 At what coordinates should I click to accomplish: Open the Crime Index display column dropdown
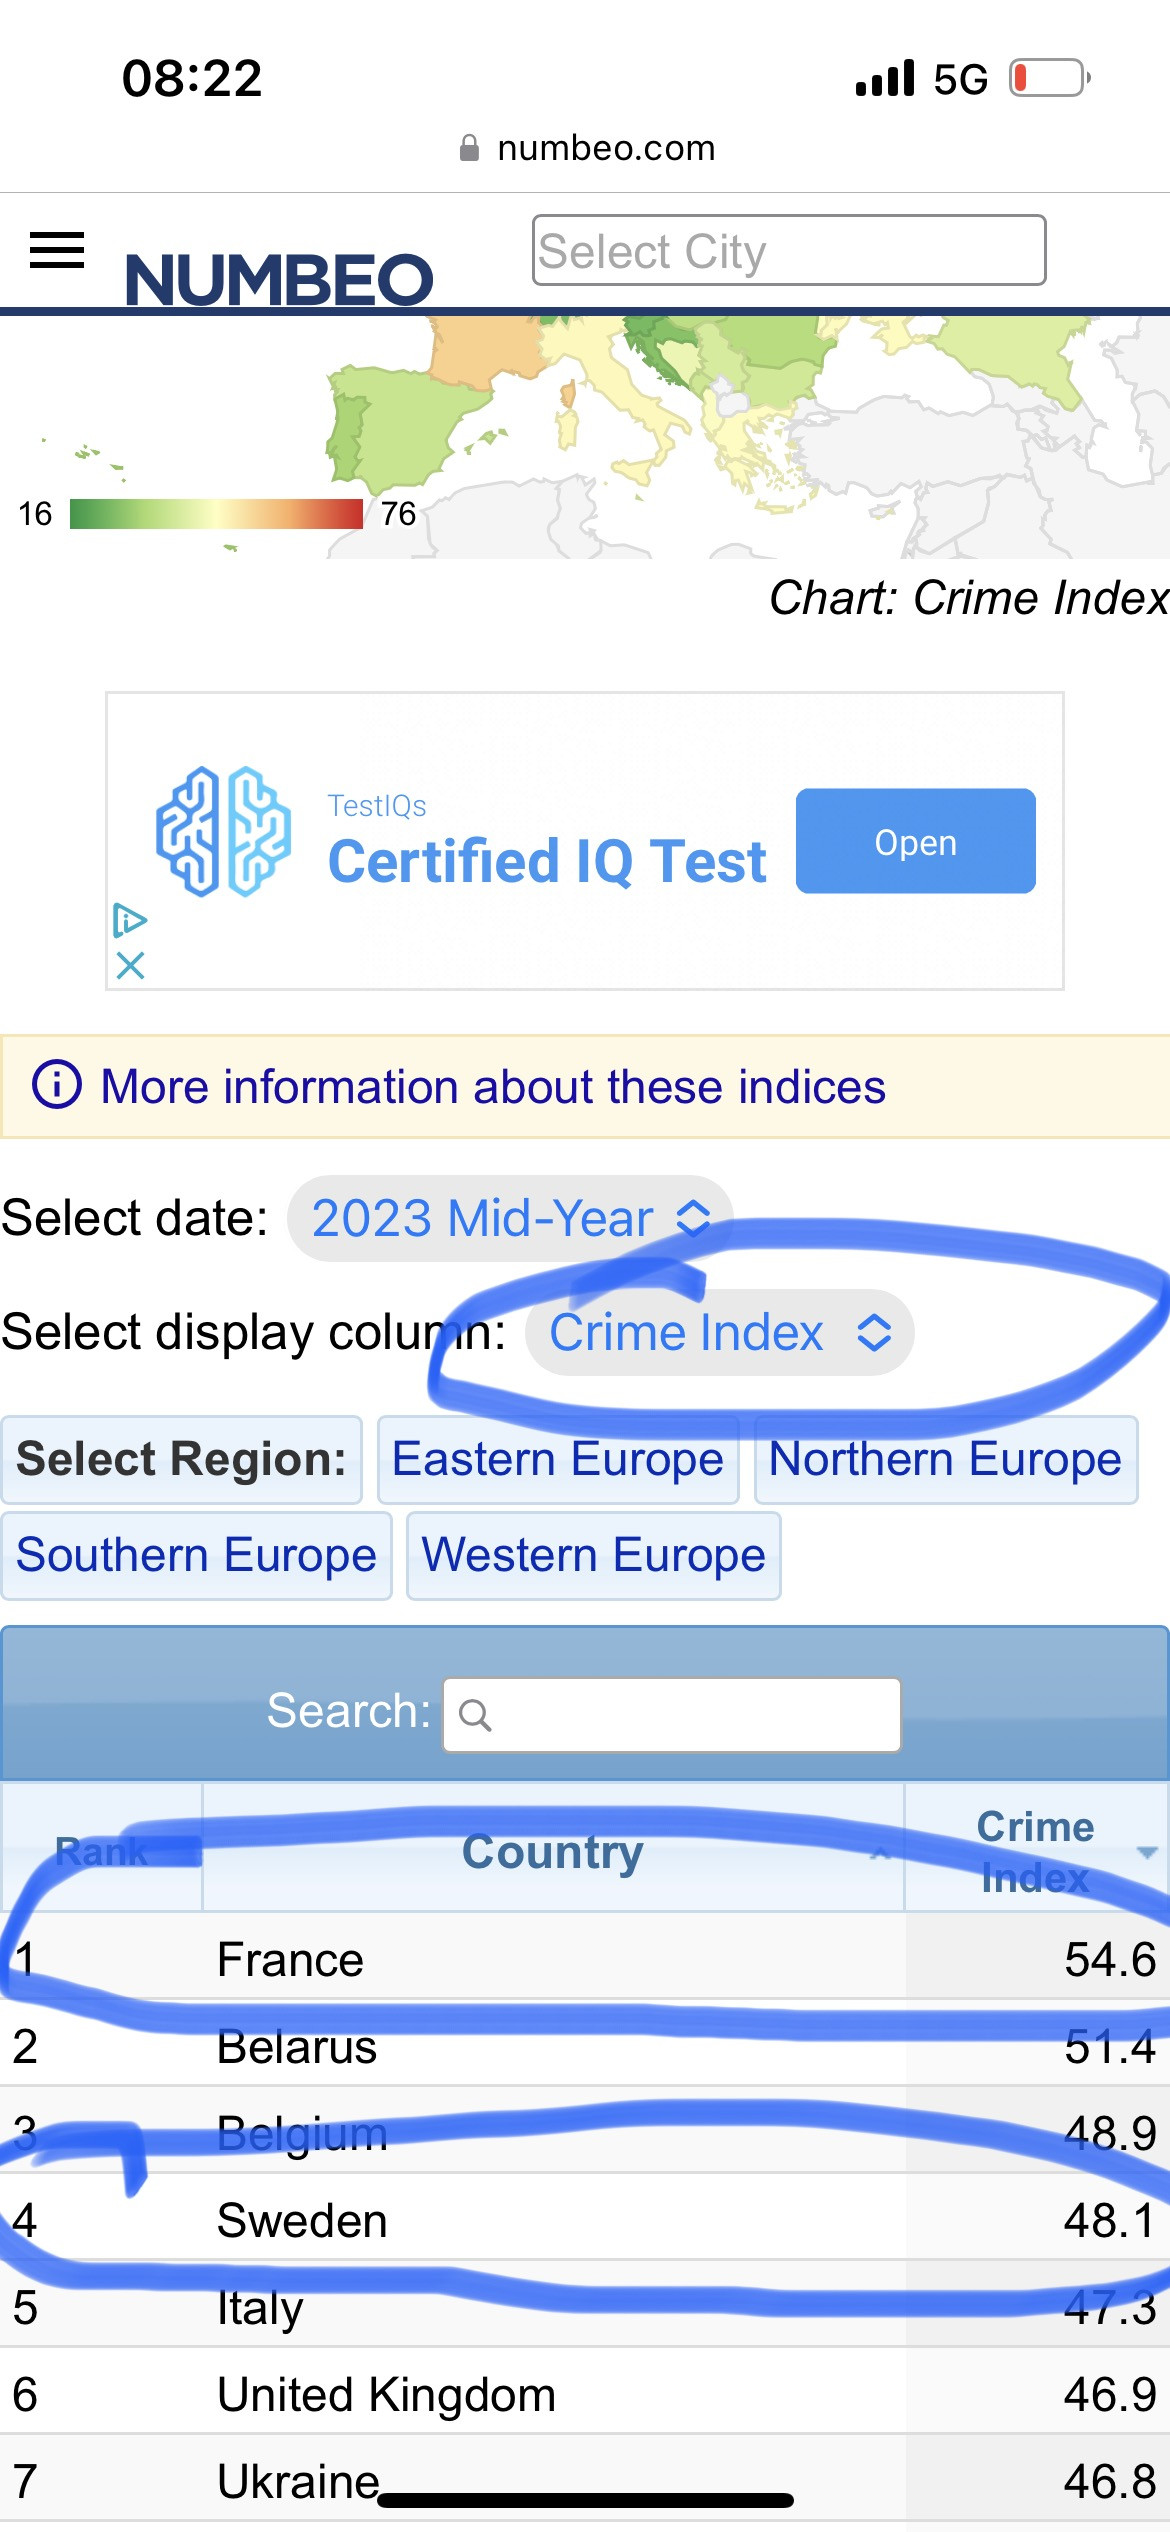(x=719, y=1332)
